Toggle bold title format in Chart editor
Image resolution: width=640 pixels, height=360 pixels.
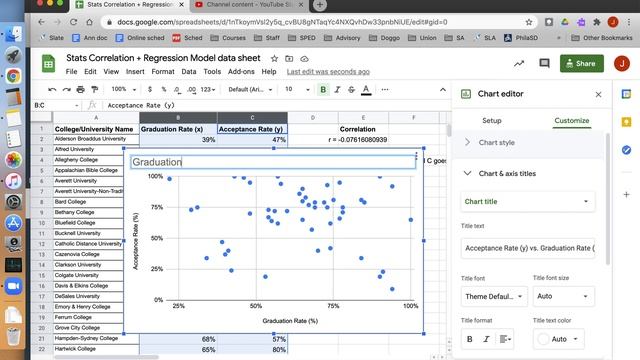point(469,339)
